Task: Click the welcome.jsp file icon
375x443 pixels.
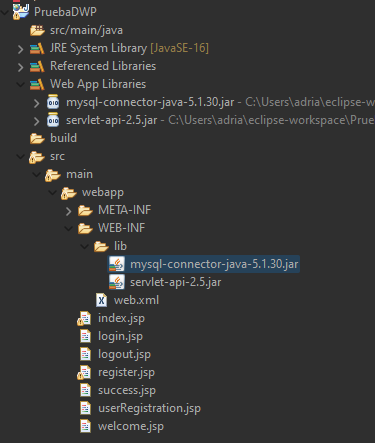Action: pos(85,426)
